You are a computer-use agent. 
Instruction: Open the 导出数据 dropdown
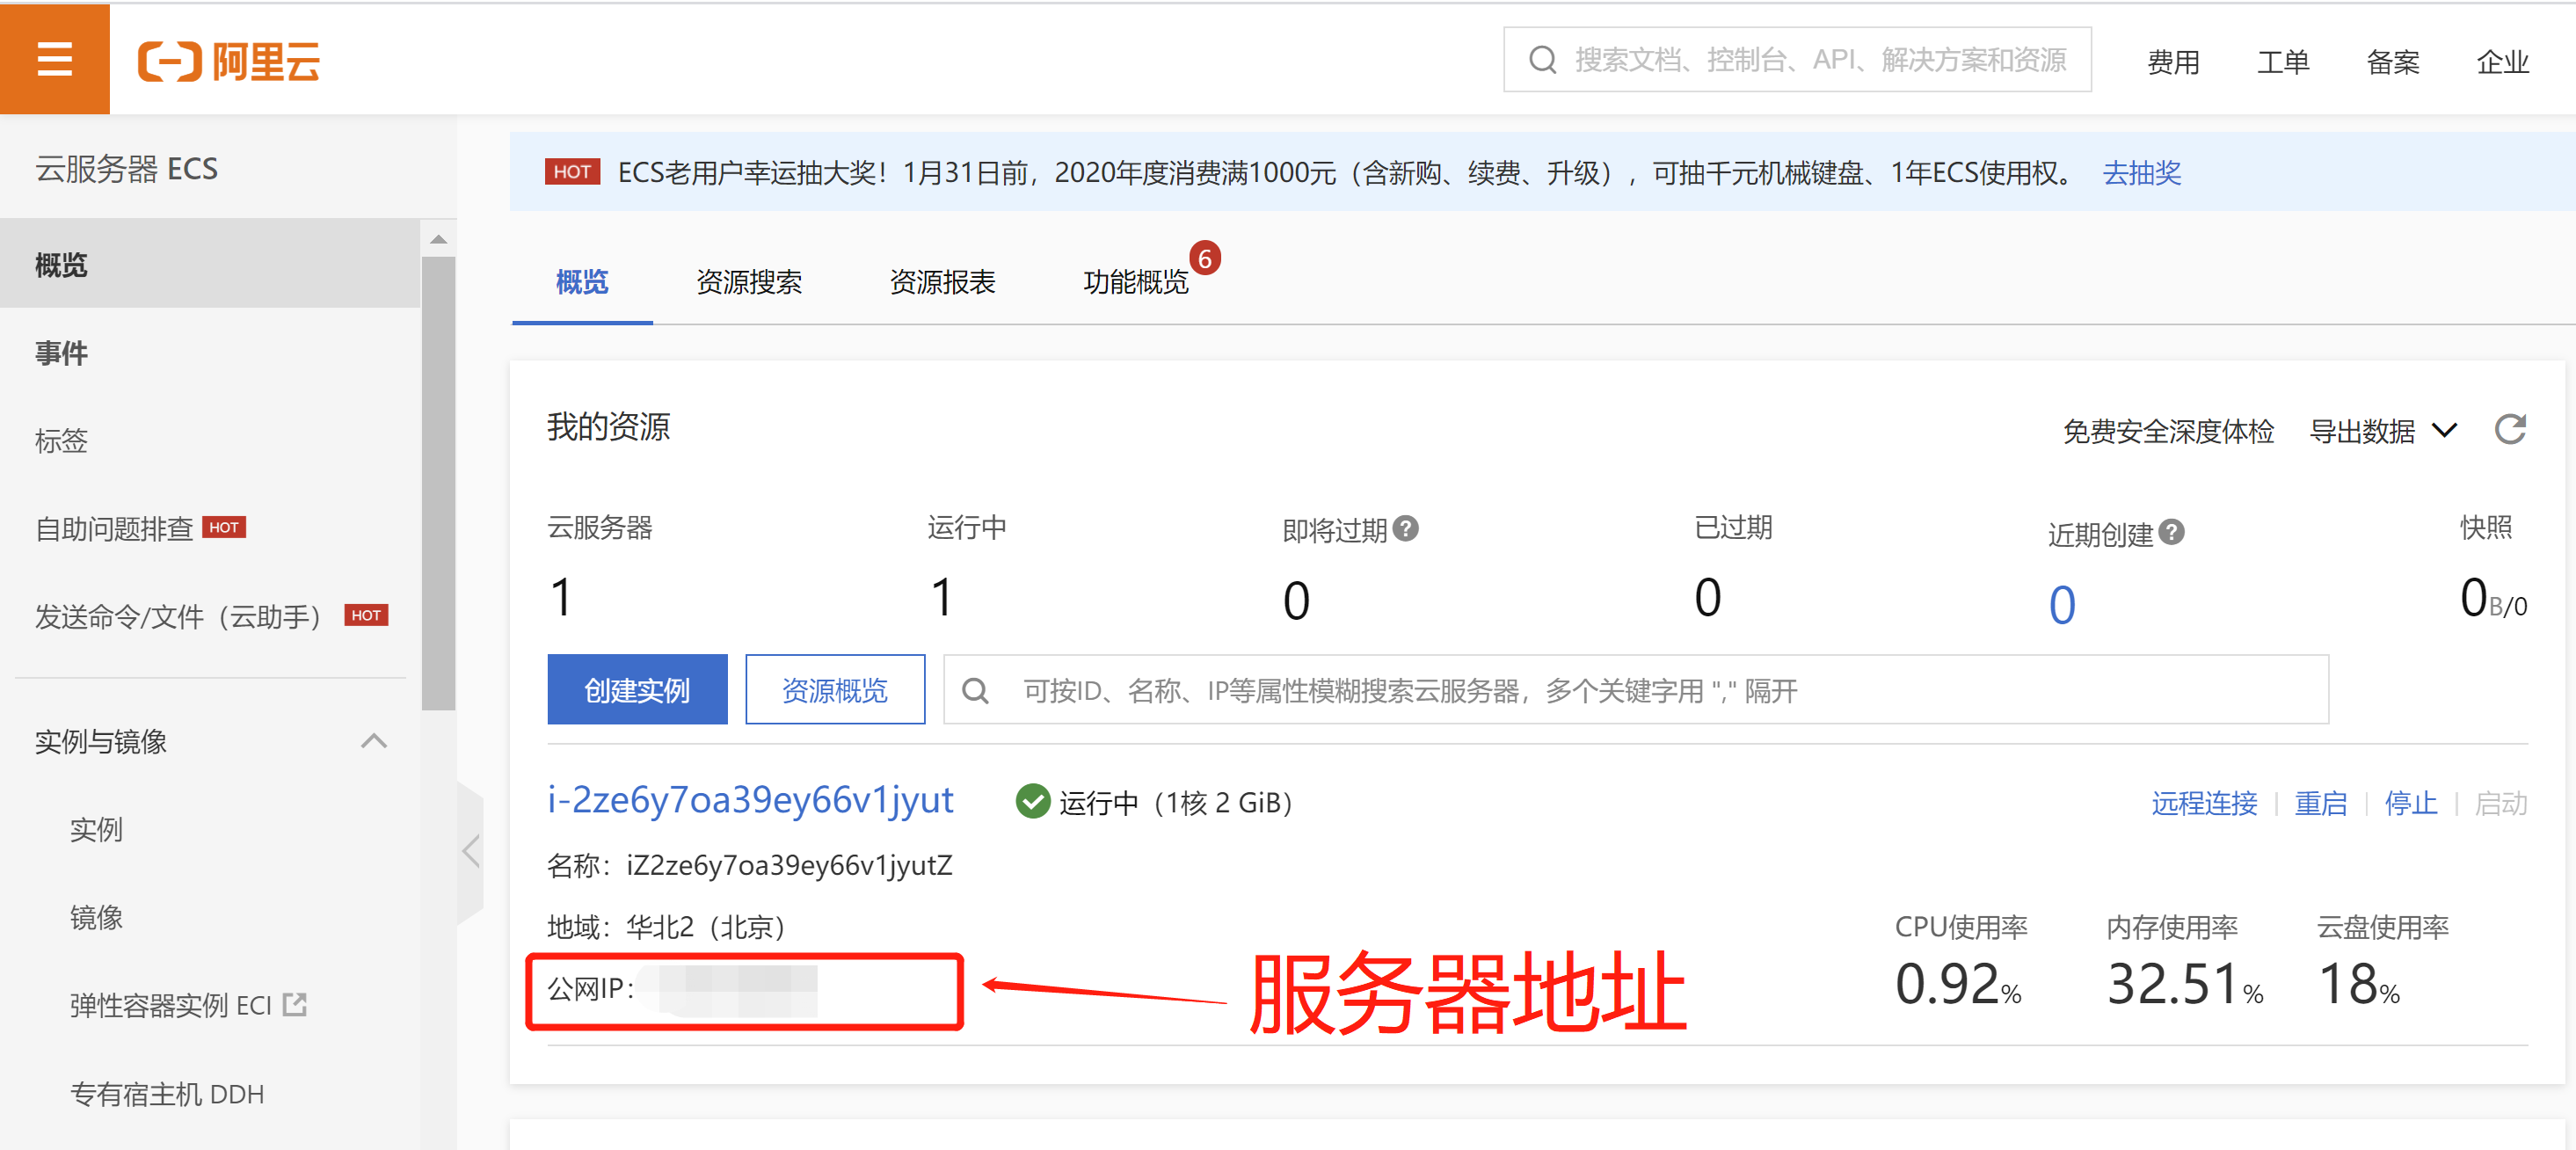pos(2383,431)
